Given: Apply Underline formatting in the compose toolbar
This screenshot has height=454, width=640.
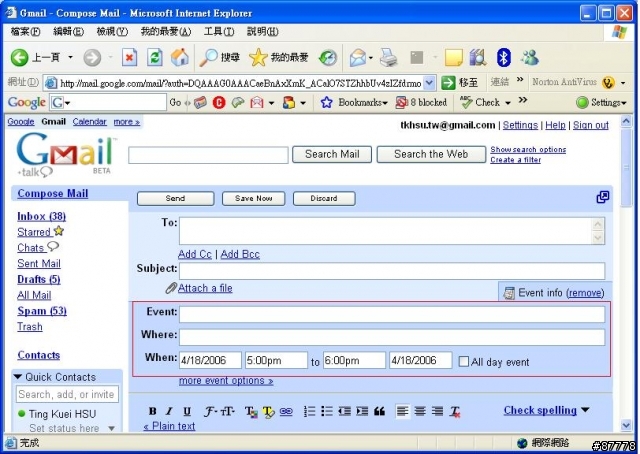Looking at the screenshot, I should [x=187, y=411].
